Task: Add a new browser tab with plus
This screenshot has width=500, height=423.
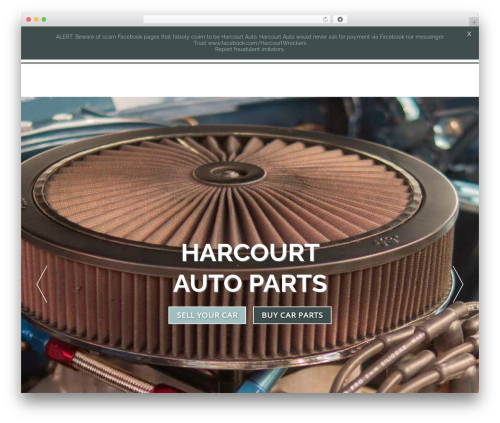Action: point(474,22)
